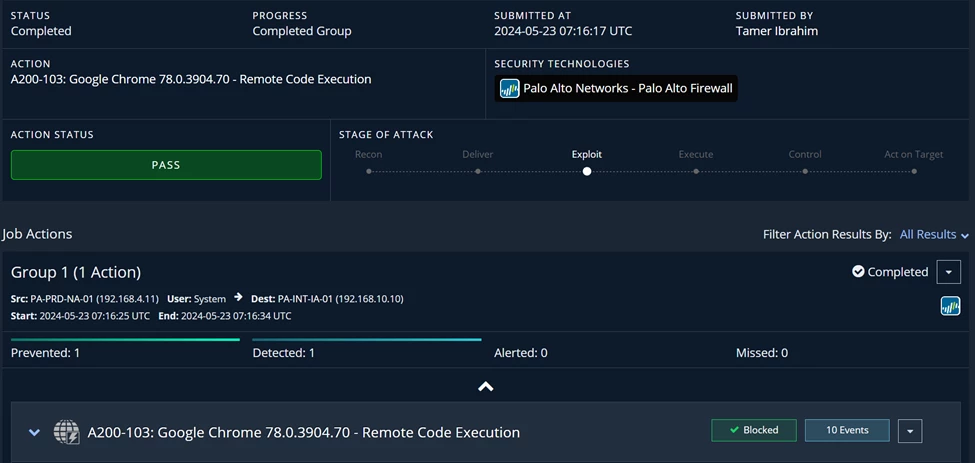Click the ACTION field value for A200-103
Screen dimensions: 975x463
191,79
